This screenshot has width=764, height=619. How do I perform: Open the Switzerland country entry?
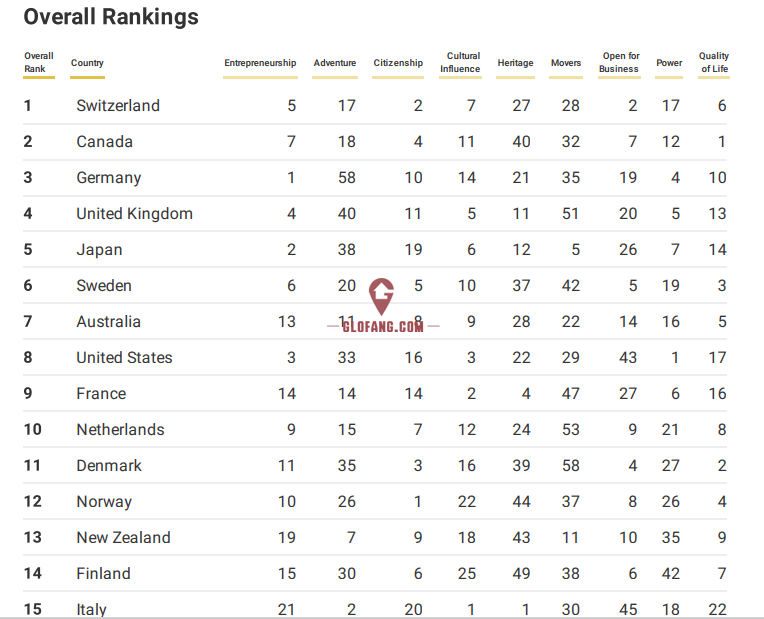pos(118,106)
